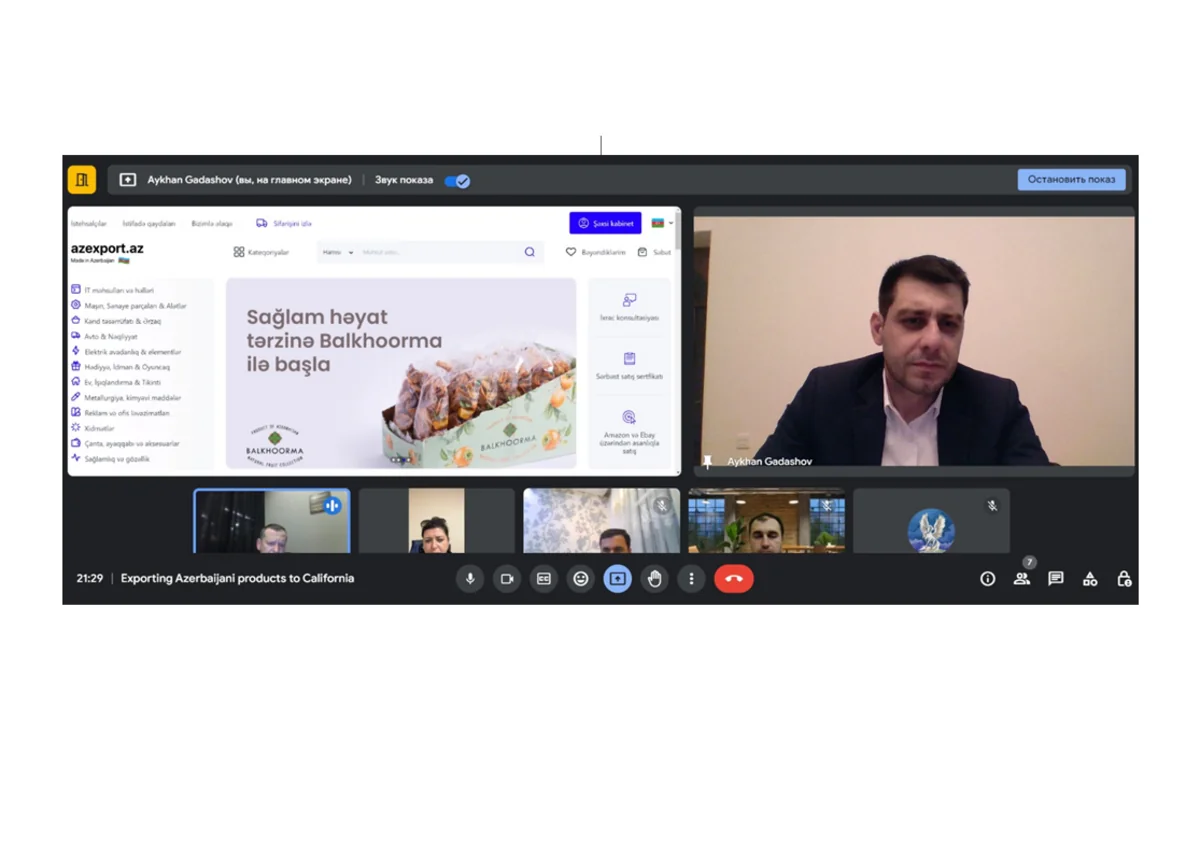The width and height of the screenshot is (1200, 848).
Task: Open Bəyəndiklərim favorites link
Action: click(596, 252)
